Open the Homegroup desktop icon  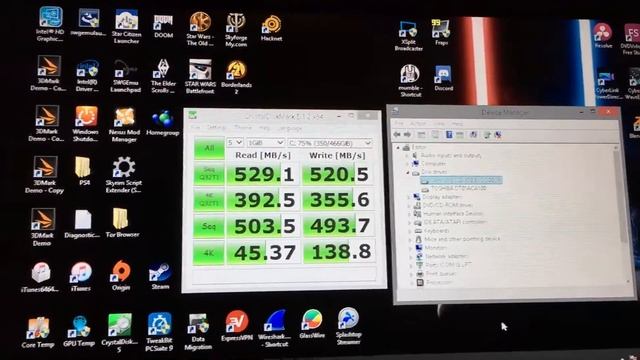pyautogui.click(x=163, y=122)
